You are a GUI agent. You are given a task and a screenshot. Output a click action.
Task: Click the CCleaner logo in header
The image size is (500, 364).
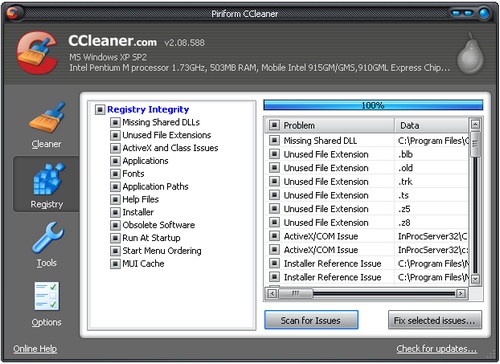(38, 52)
